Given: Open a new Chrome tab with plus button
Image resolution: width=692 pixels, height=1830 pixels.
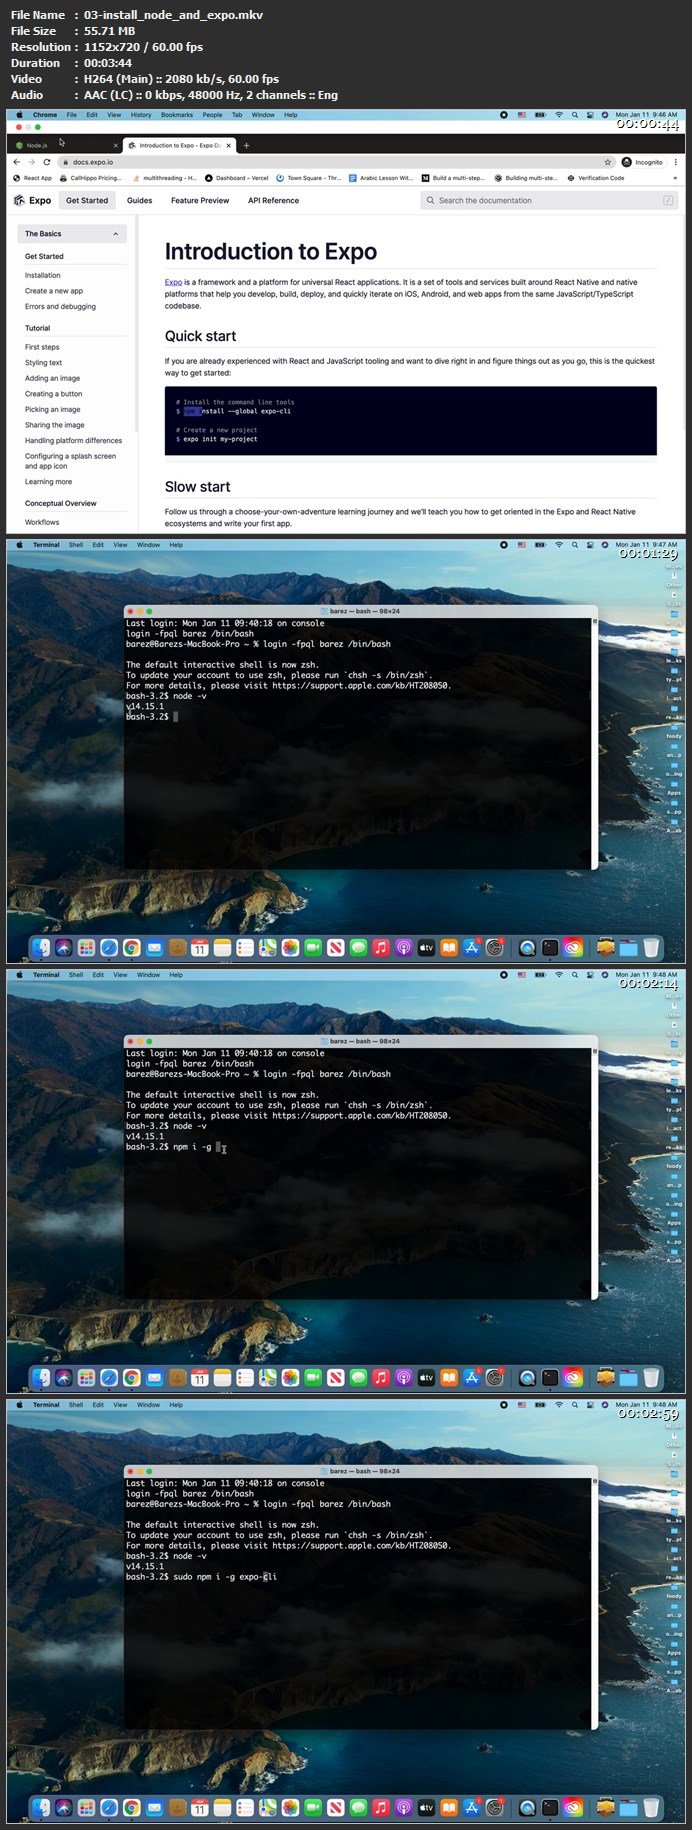Looking at the screenshot, I should point(246,145).
